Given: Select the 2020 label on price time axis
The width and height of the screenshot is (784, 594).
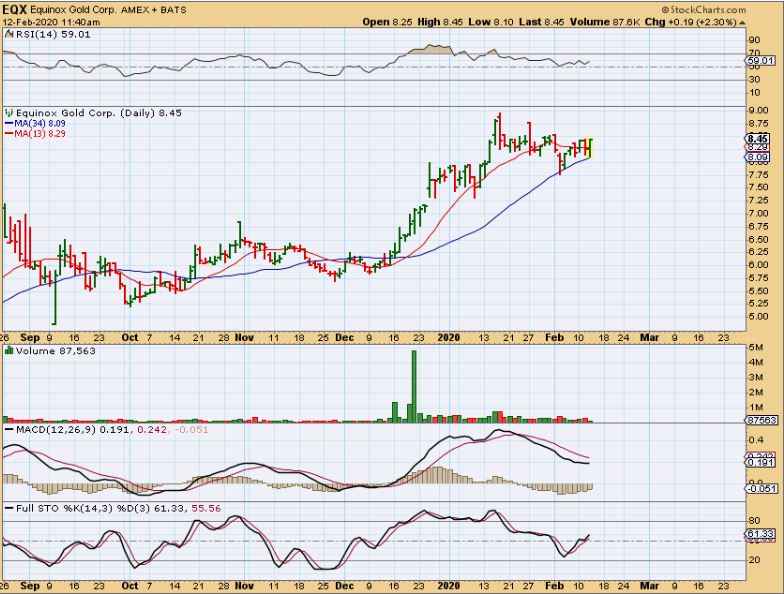Looking at the screenshot, I should [x=446, y=337].
